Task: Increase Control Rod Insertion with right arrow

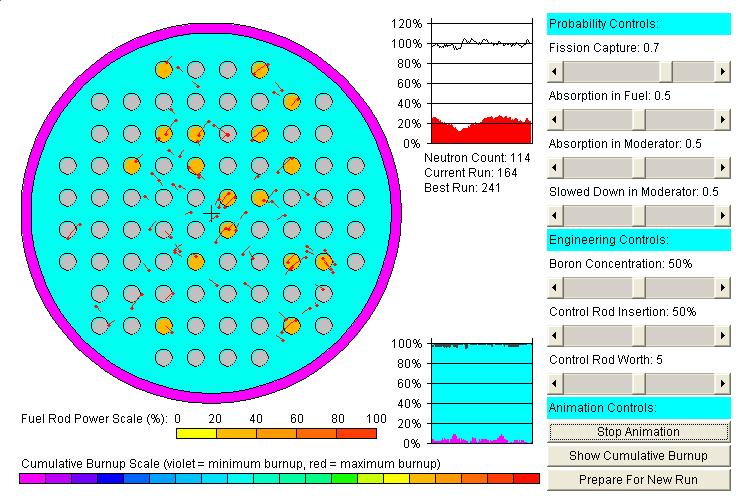Action: (x=722, y=335)
